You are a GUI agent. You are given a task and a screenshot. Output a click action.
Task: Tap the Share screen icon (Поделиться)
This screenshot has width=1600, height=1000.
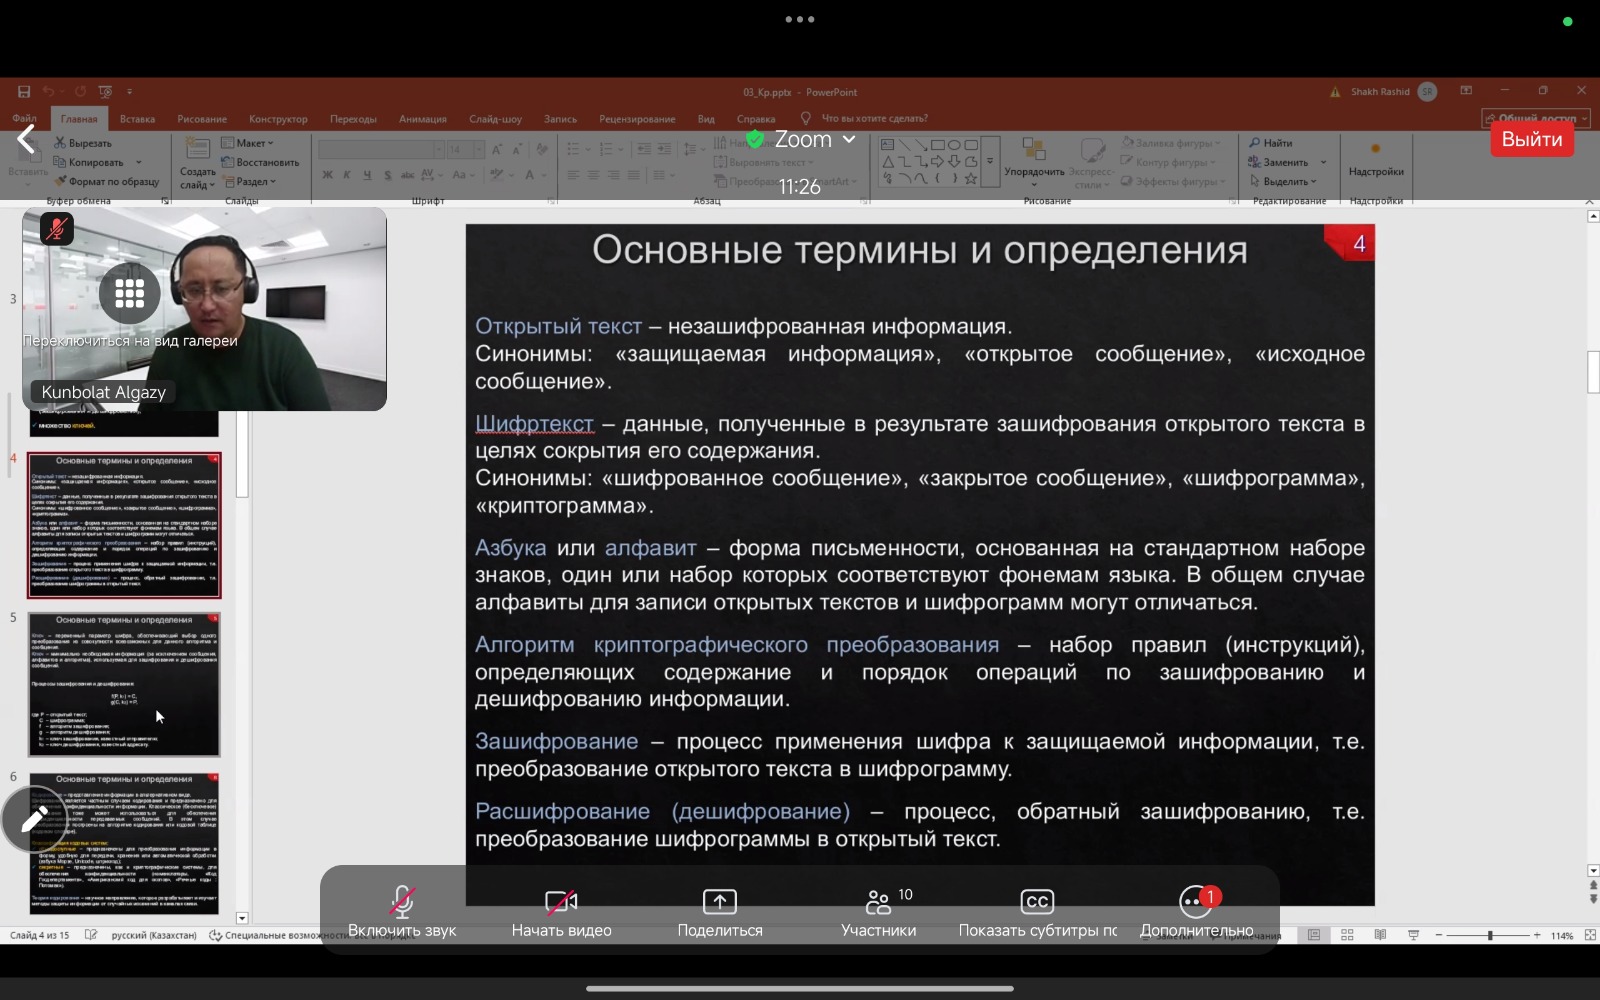719,903
